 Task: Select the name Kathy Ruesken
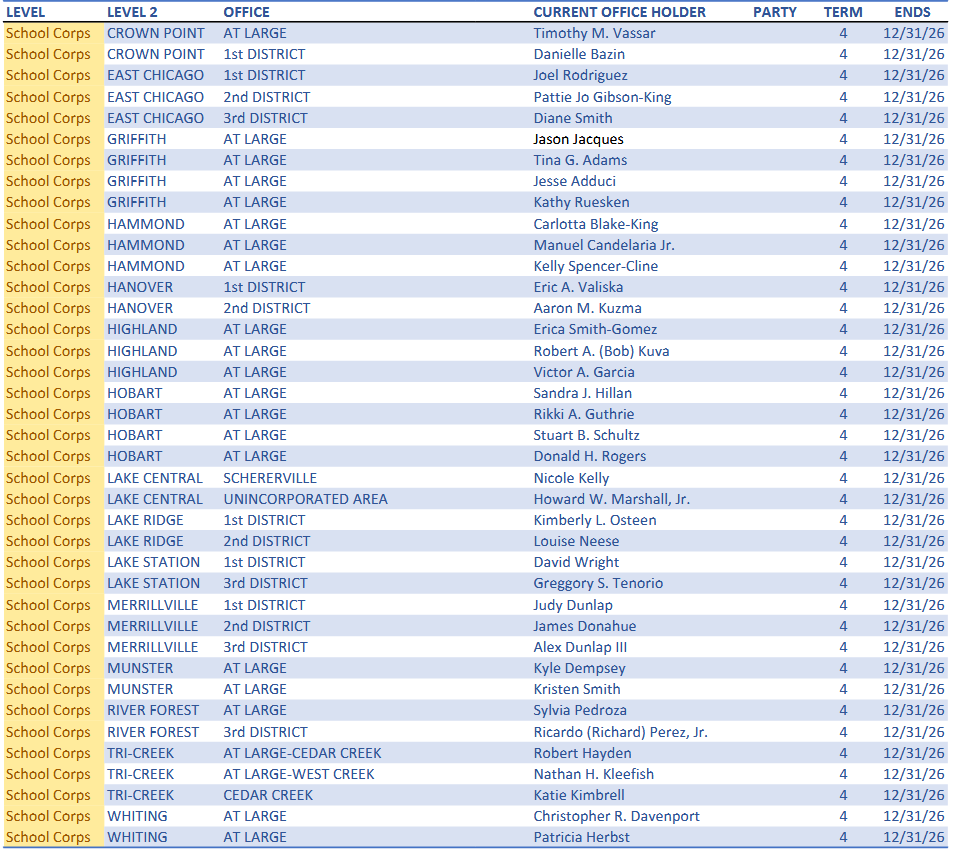[x=582, y=202]
